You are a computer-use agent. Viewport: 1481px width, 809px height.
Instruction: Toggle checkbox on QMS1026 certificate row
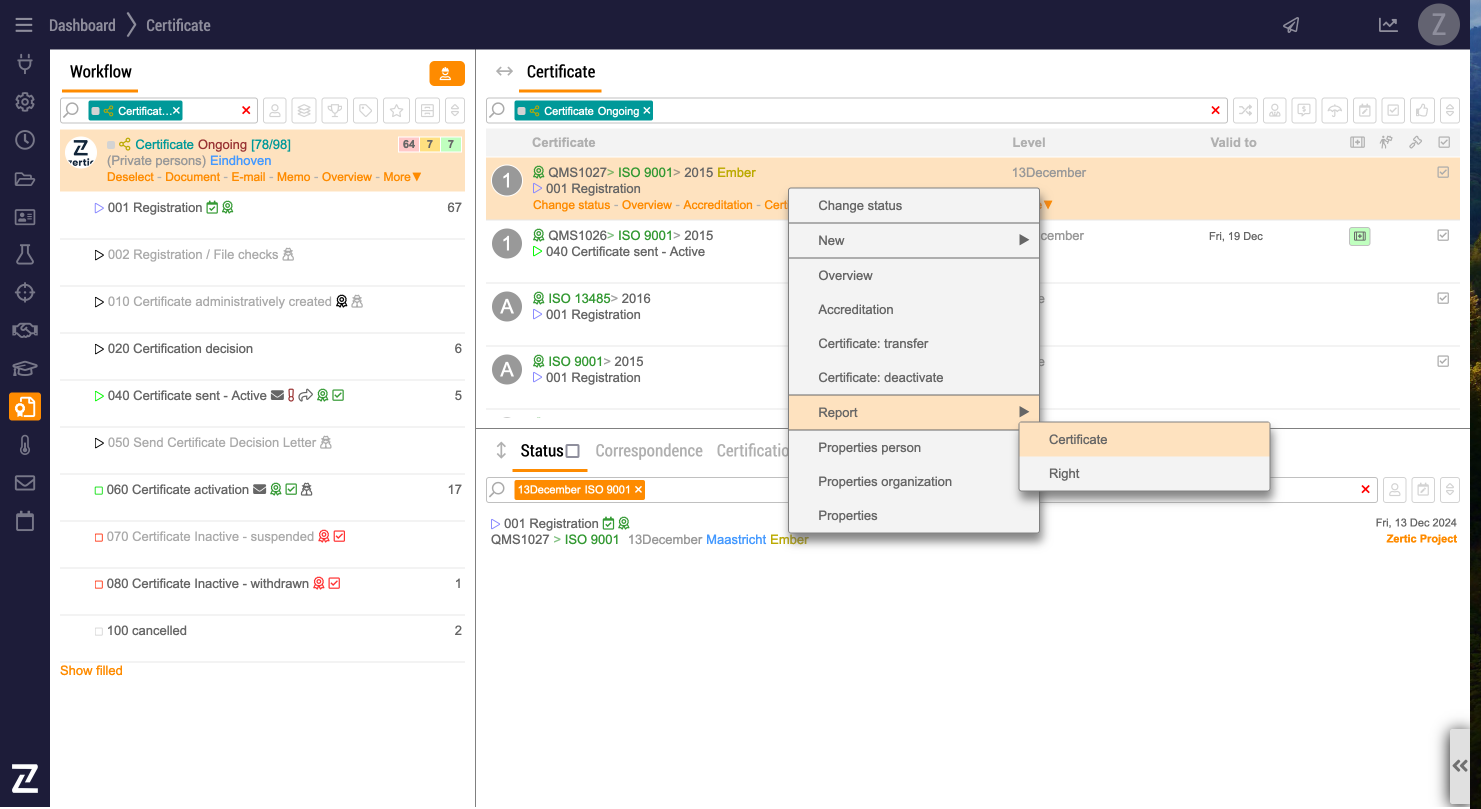(x=1443, y=236)
